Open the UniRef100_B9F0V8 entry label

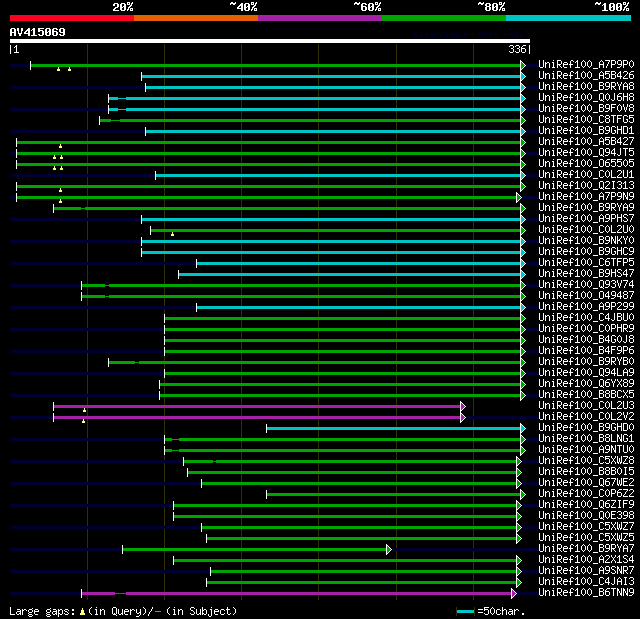[x=586, y=109]
